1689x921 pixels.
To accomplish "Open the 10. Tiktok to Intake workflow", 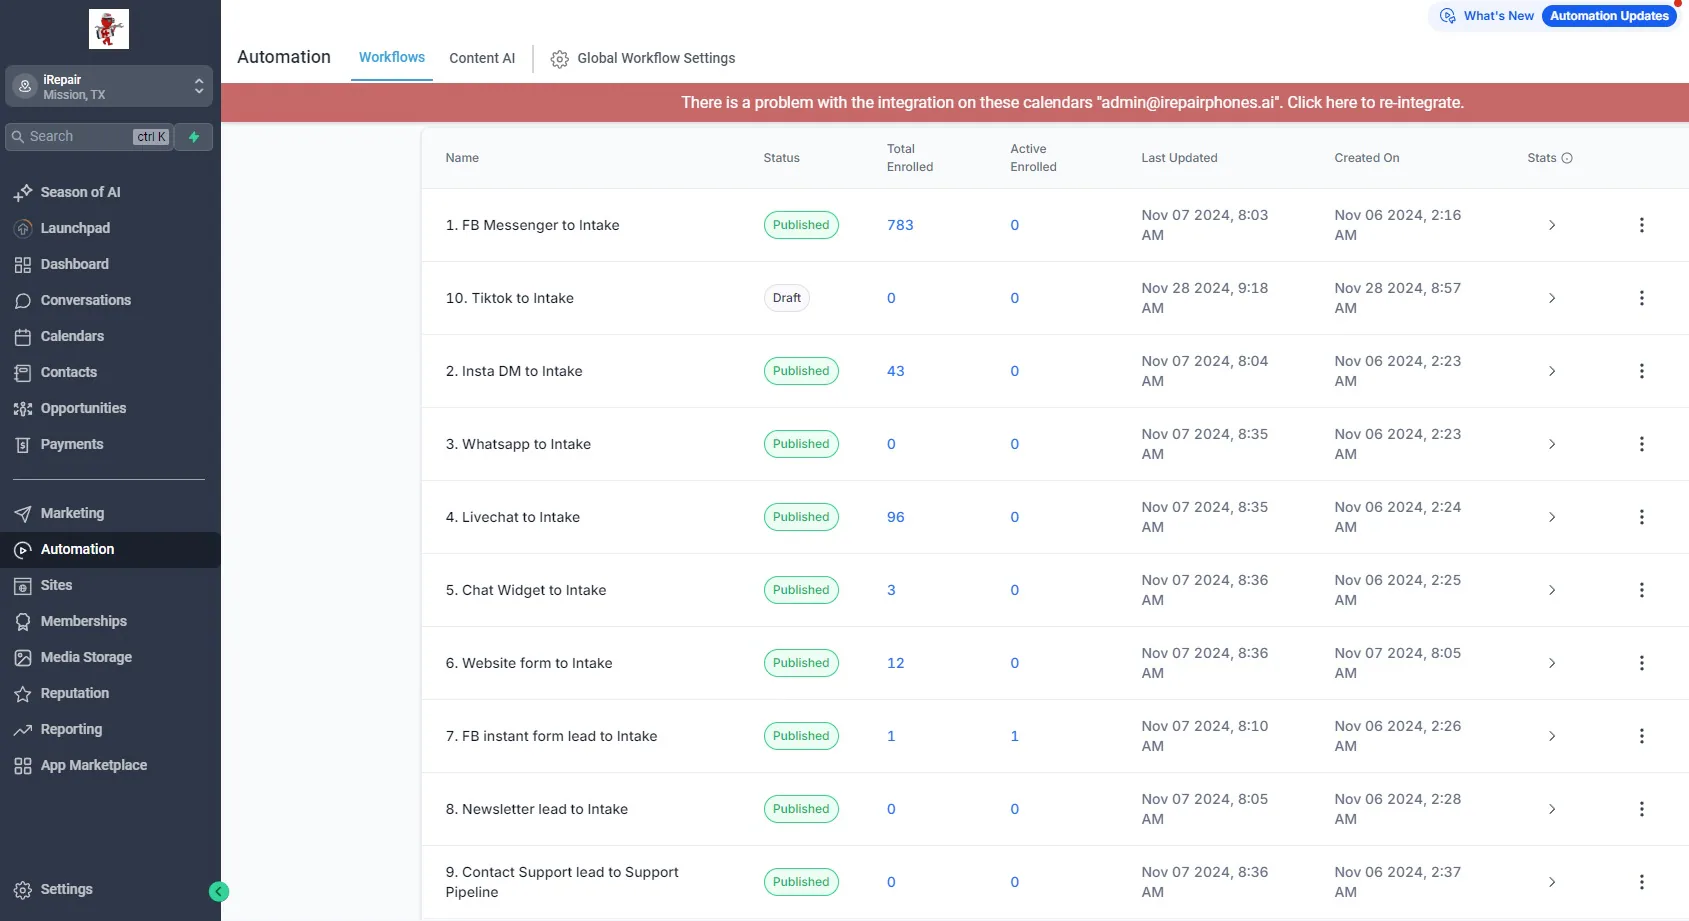I will coord(509,298).
